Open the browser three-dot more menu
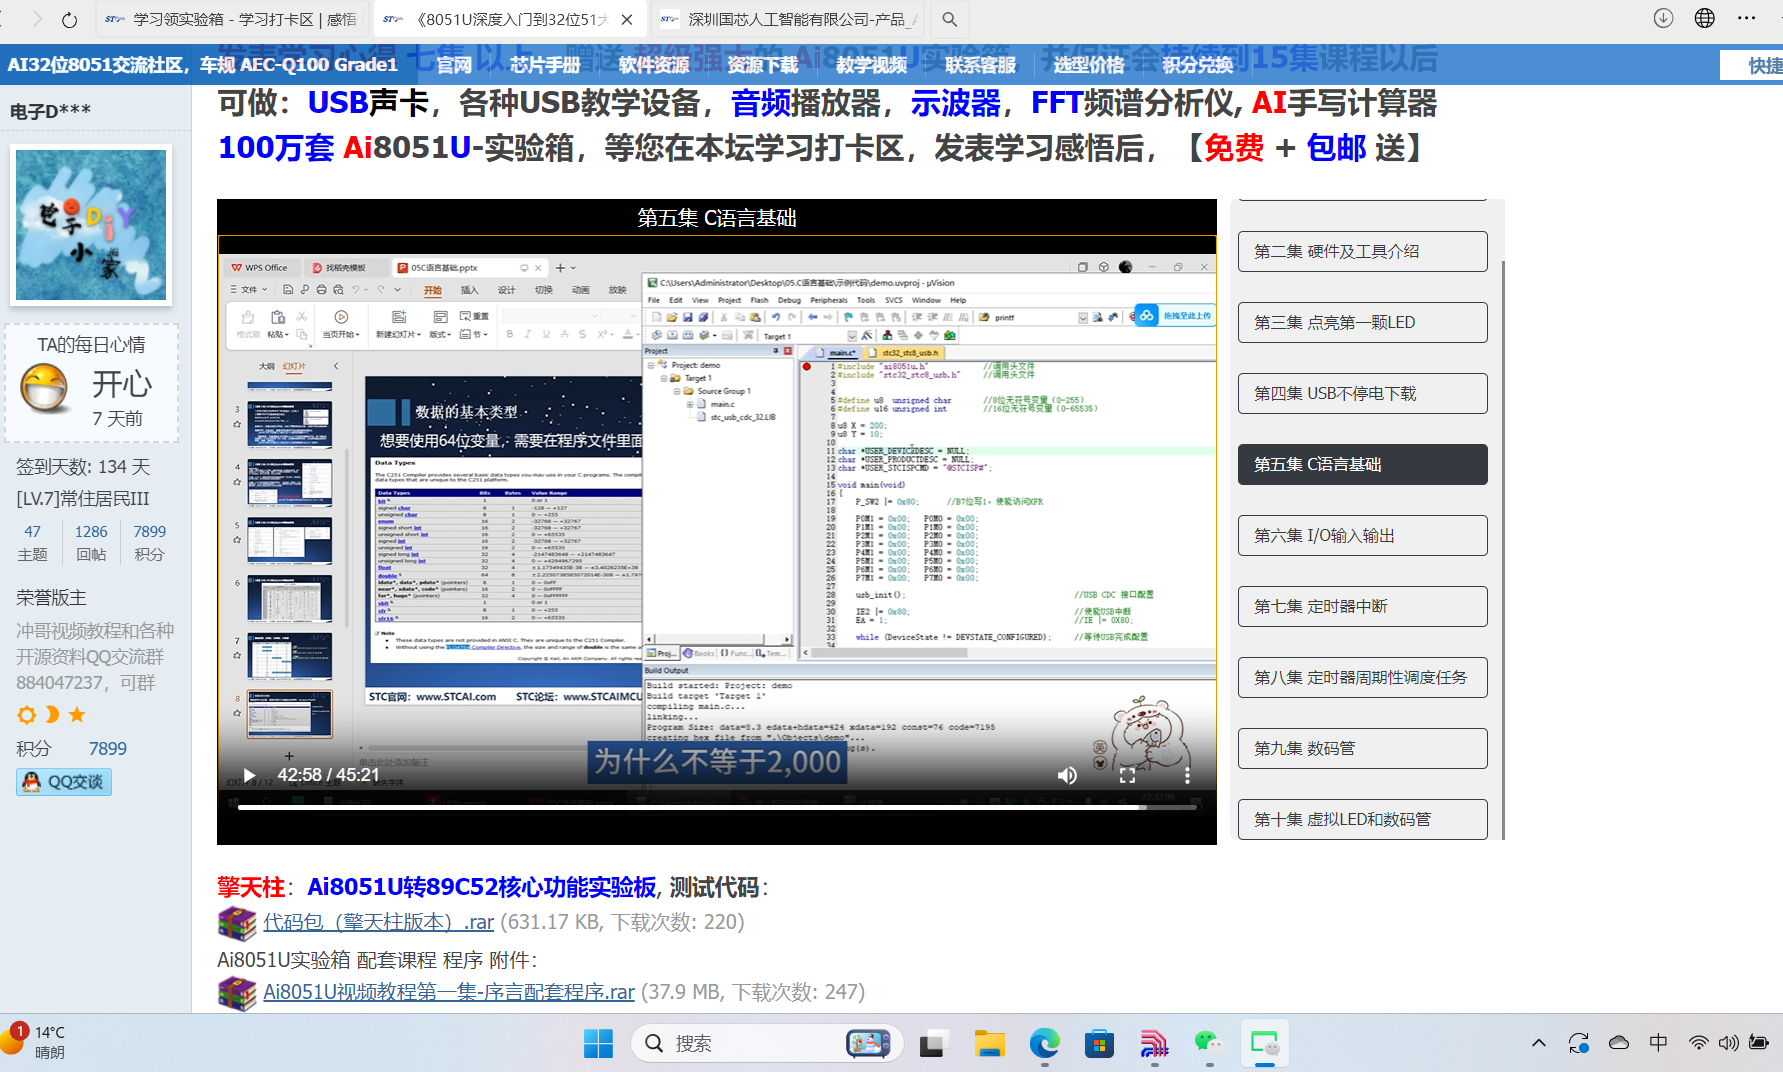The image size is (1783, 1072). 1746,18
